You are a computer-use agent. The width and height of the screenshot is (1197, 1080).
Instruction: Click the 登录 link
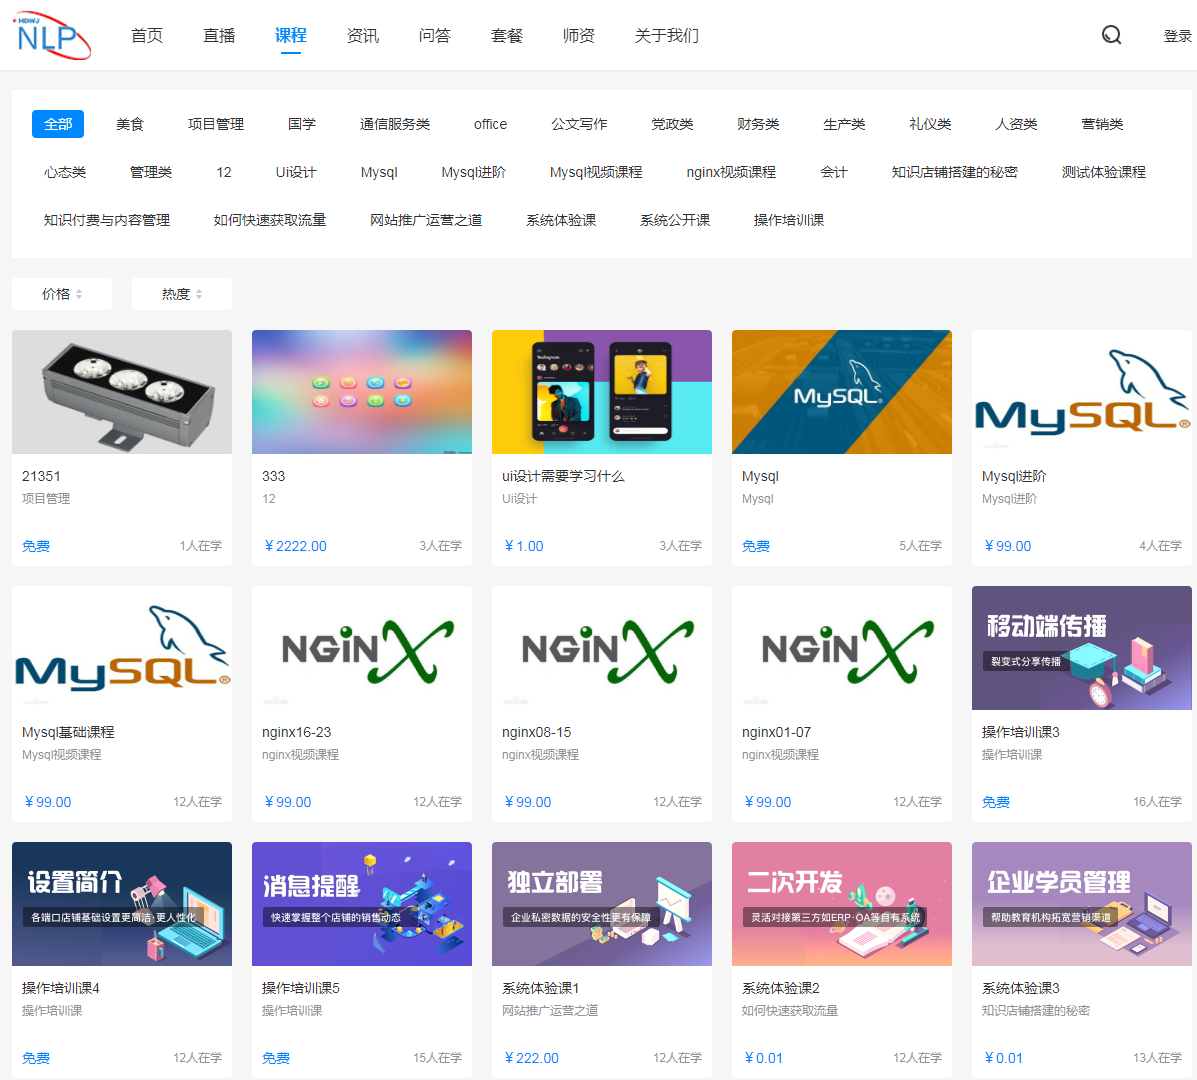pos(1177,36)
